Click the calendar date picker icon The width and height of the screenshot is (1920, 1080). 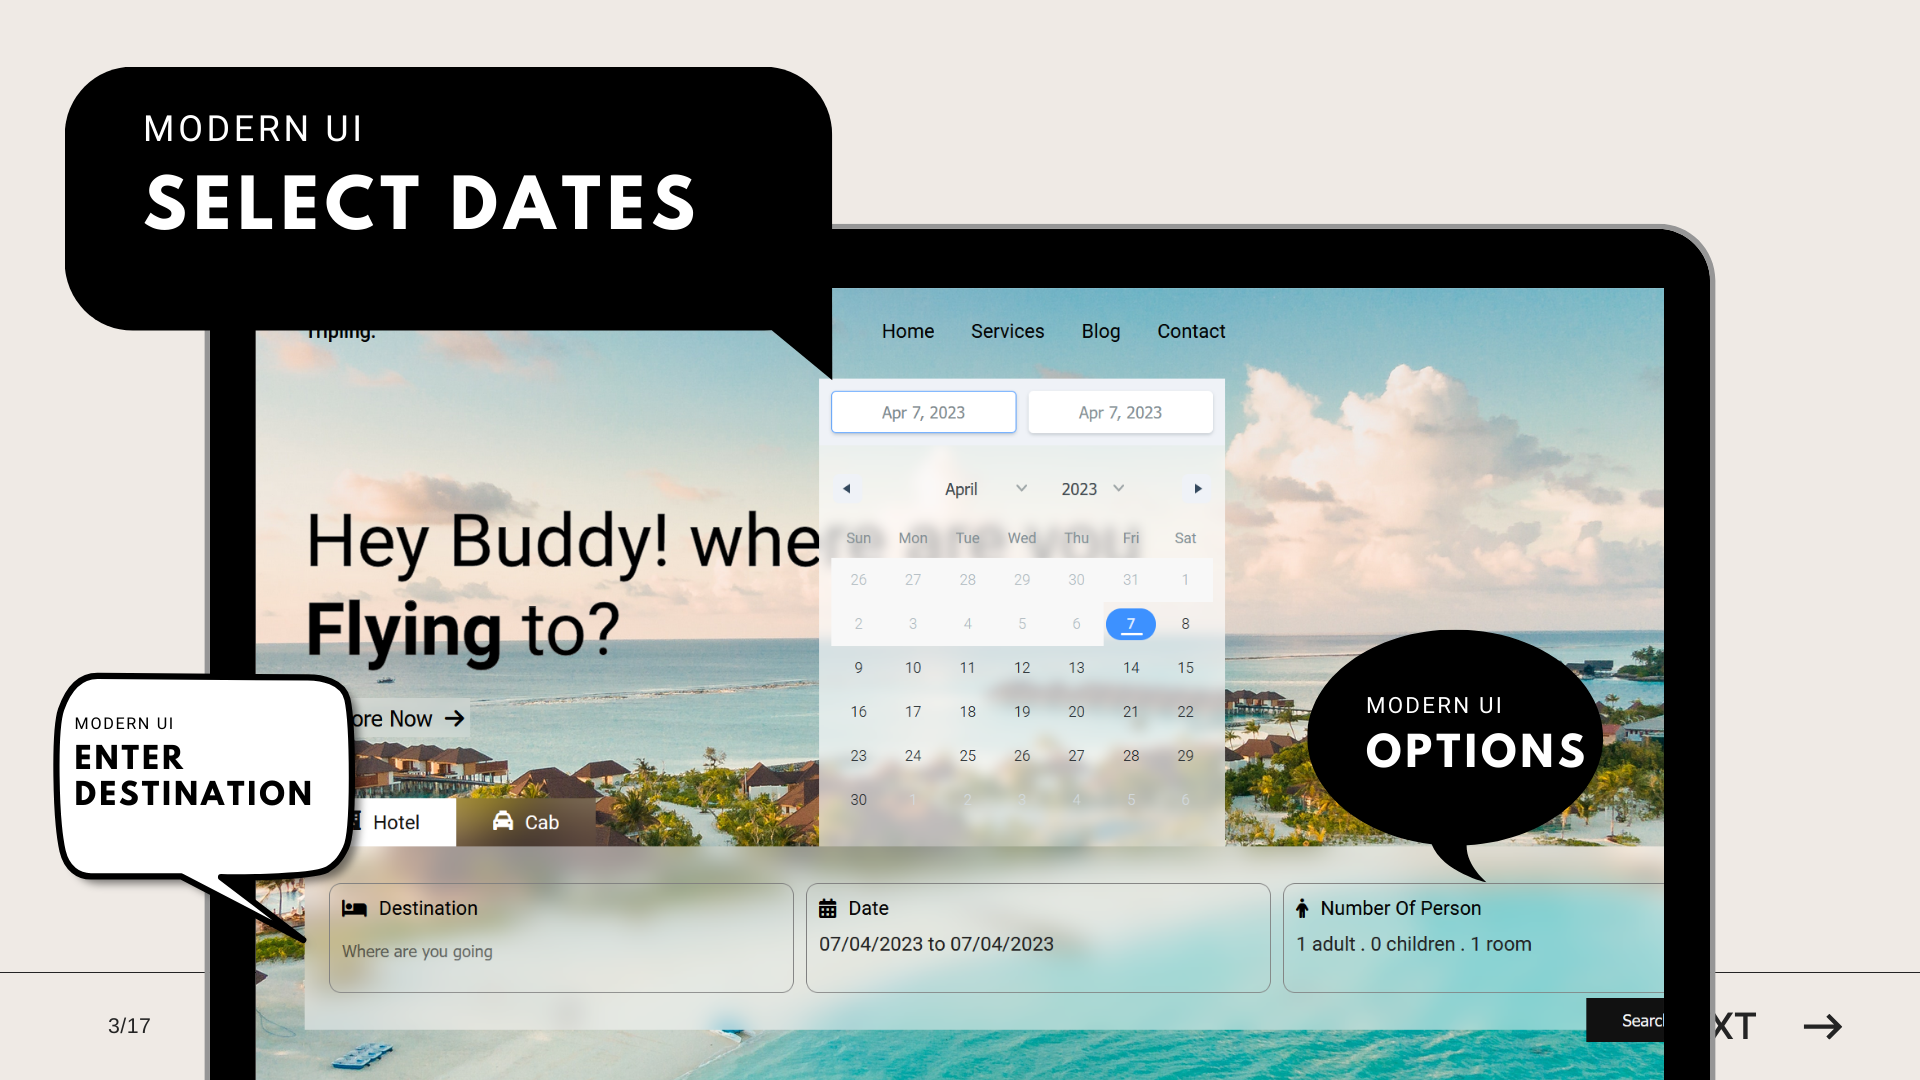[x=827, y=909]
